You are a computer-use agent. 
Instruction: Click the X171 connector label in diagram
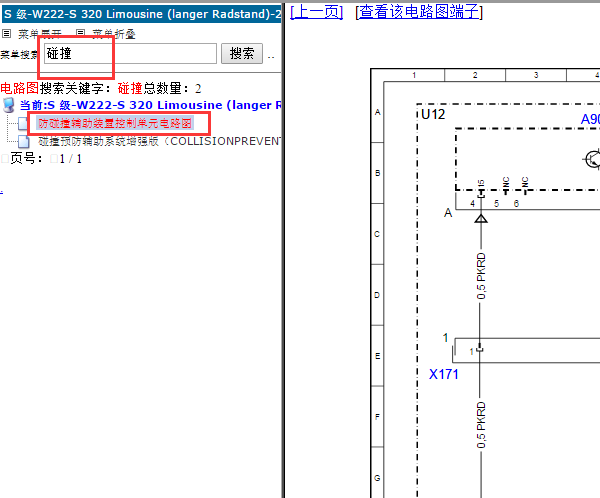pyautogui.click(x=443, y=374)
